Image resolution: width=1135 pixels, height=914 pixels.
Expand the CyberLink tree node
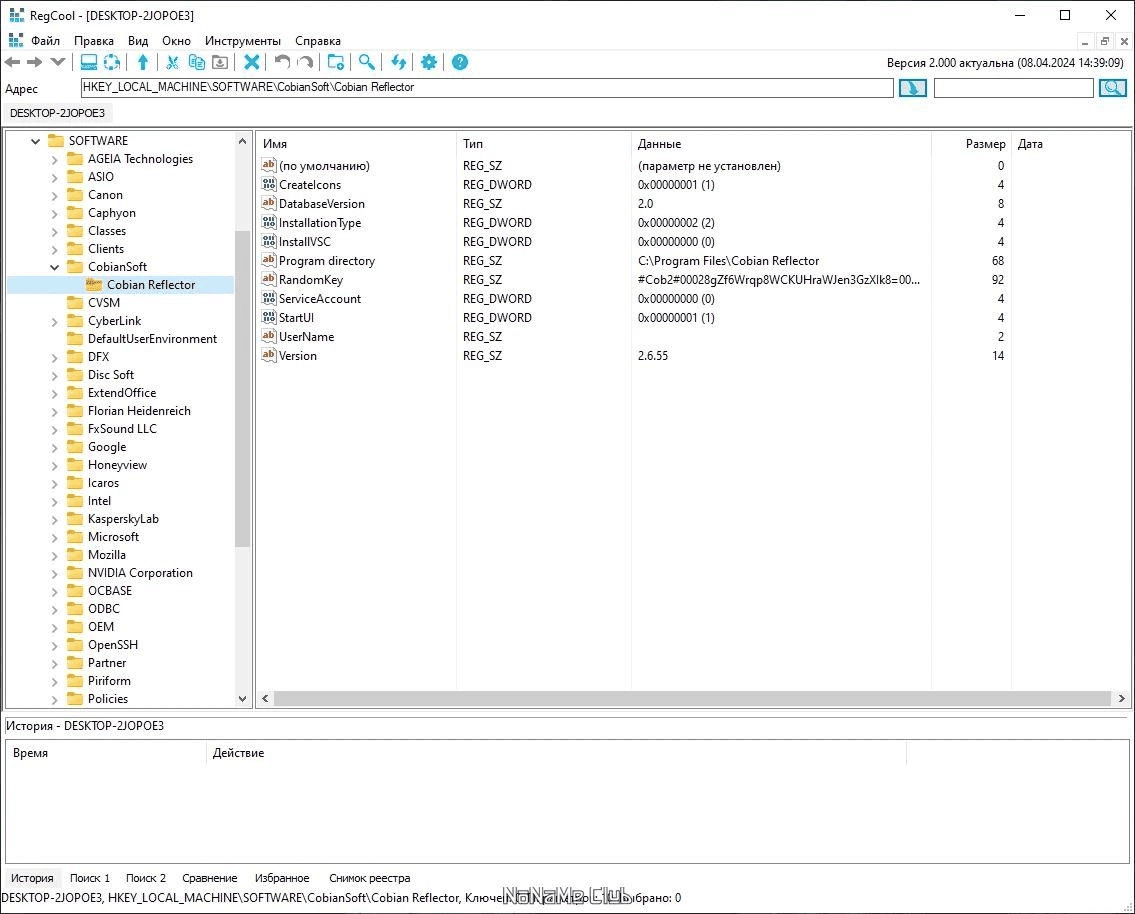(x=54, y=321)
